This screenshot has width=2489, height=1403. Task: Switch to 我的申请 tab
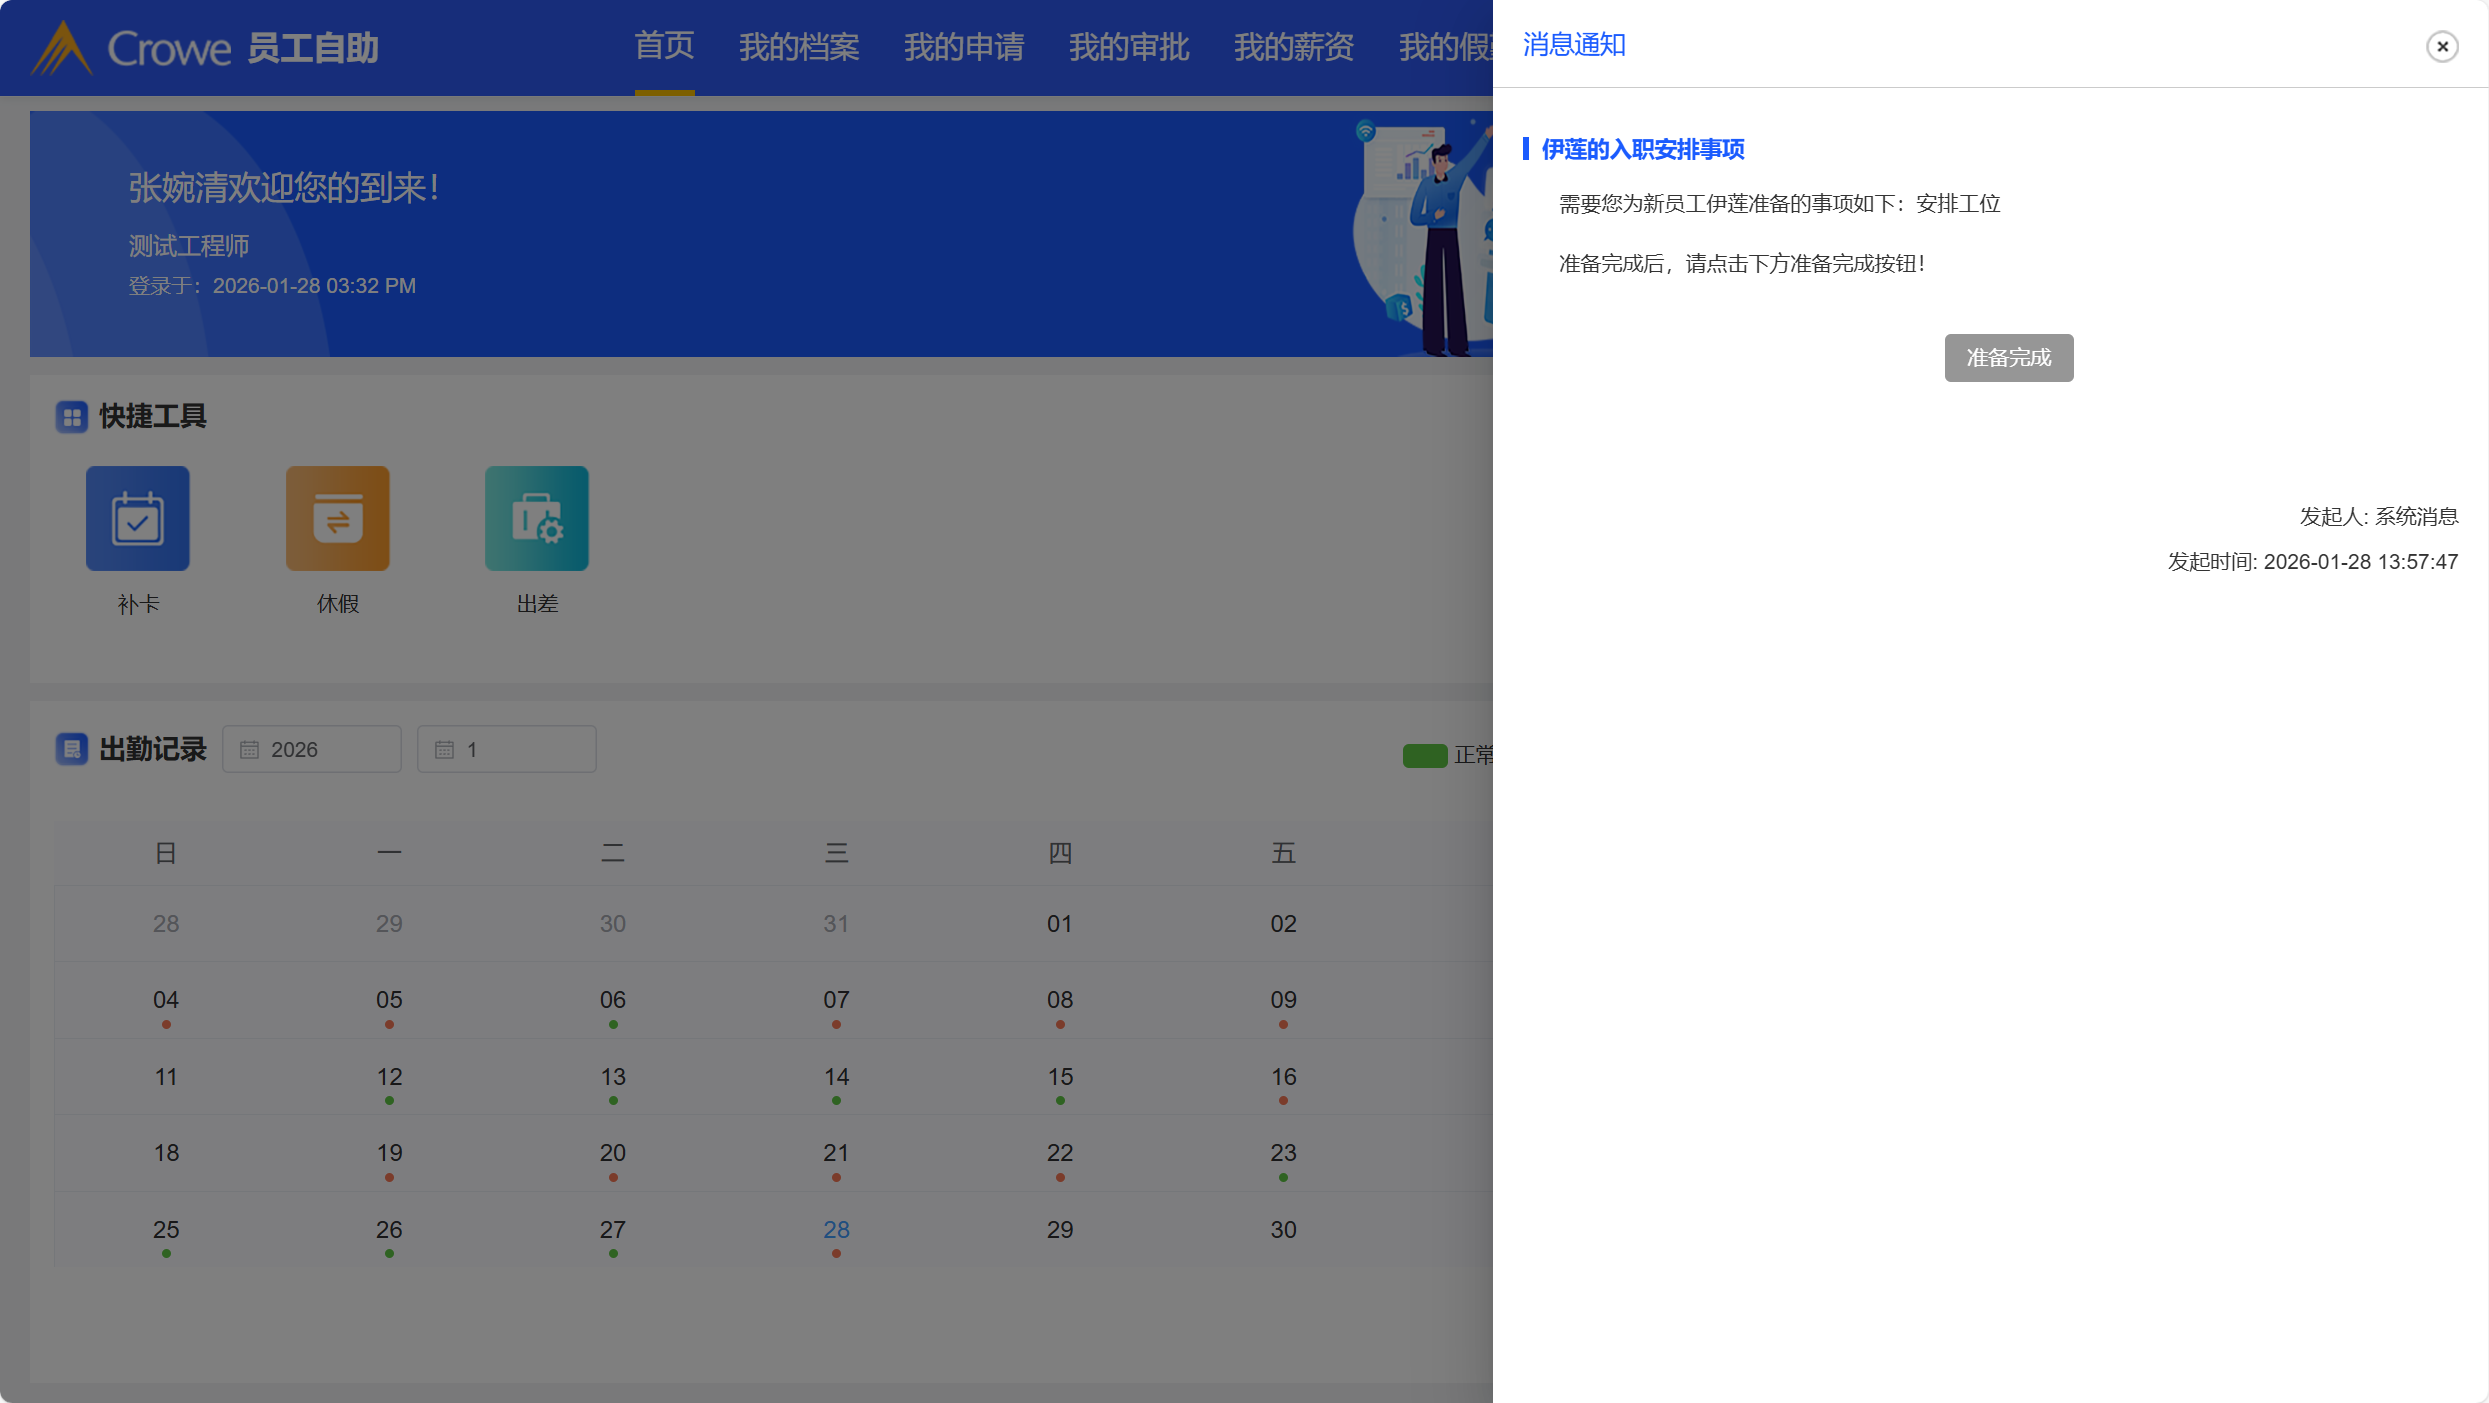(964, 47)
